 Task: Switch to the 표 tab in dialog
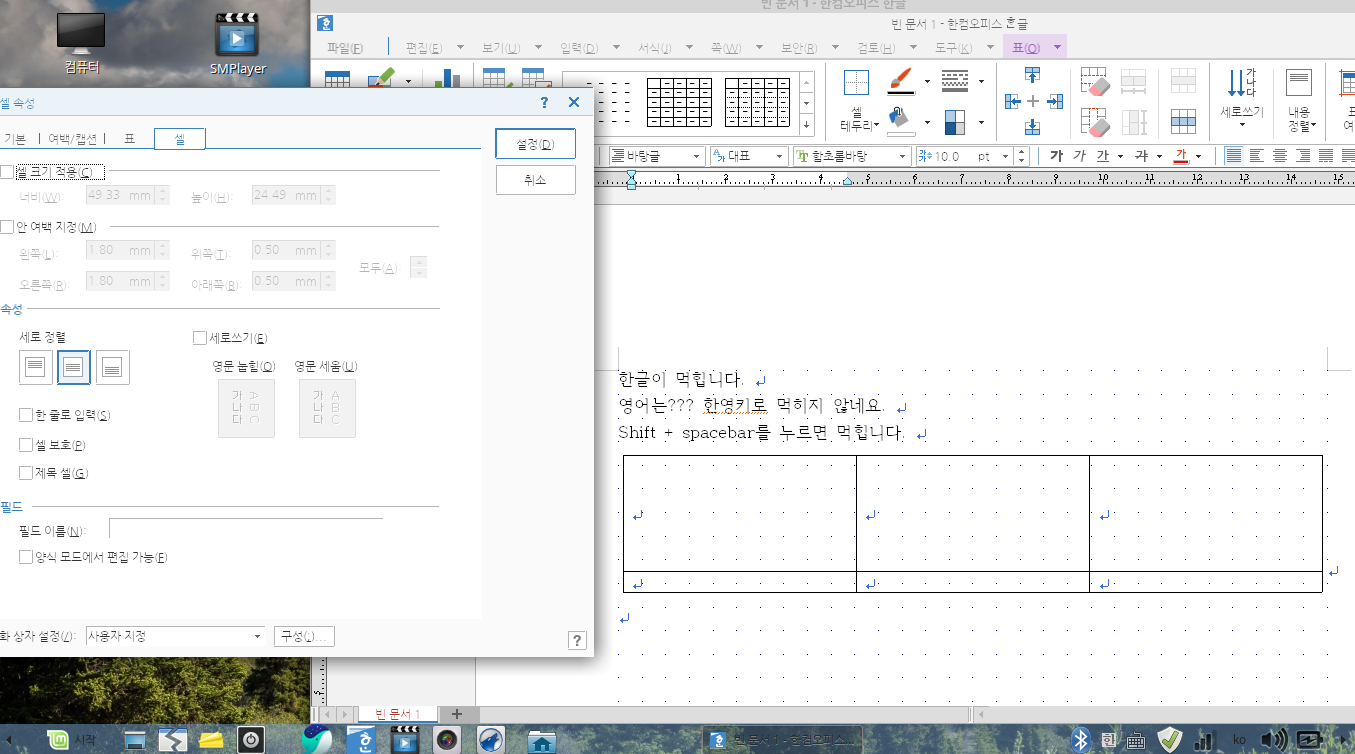click(129, 139)
